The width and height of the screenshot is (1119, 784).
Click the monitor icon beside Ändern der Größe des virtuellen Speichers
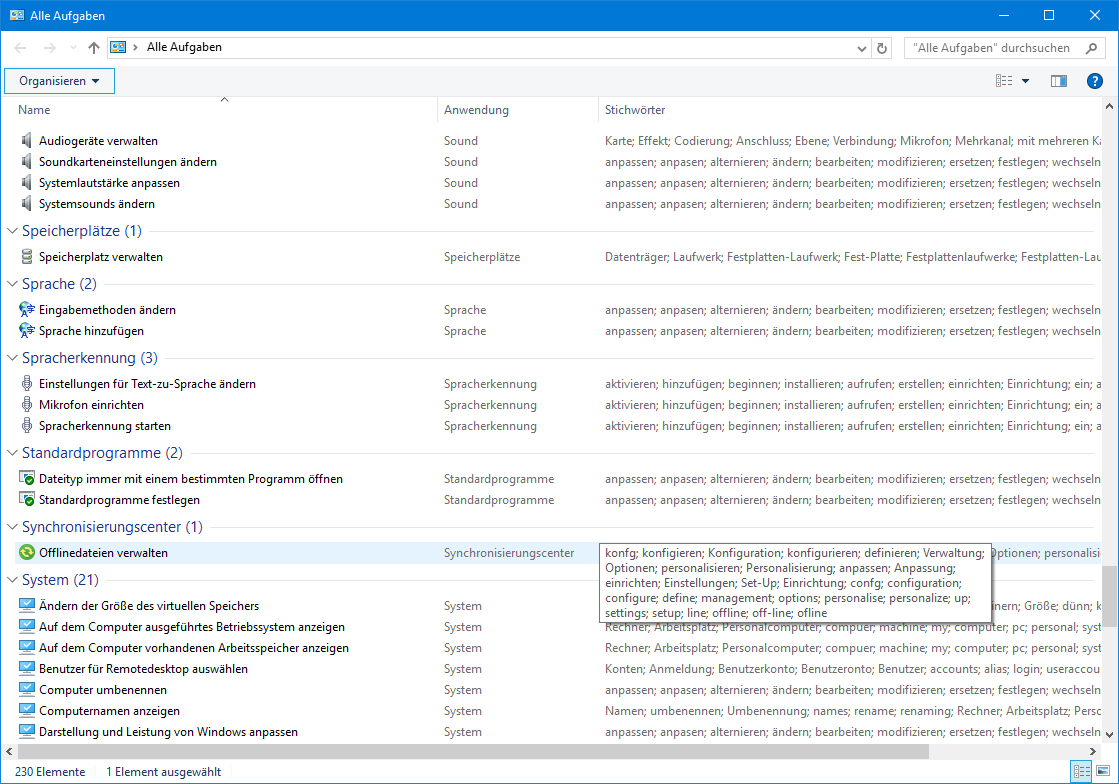(26, 605)
